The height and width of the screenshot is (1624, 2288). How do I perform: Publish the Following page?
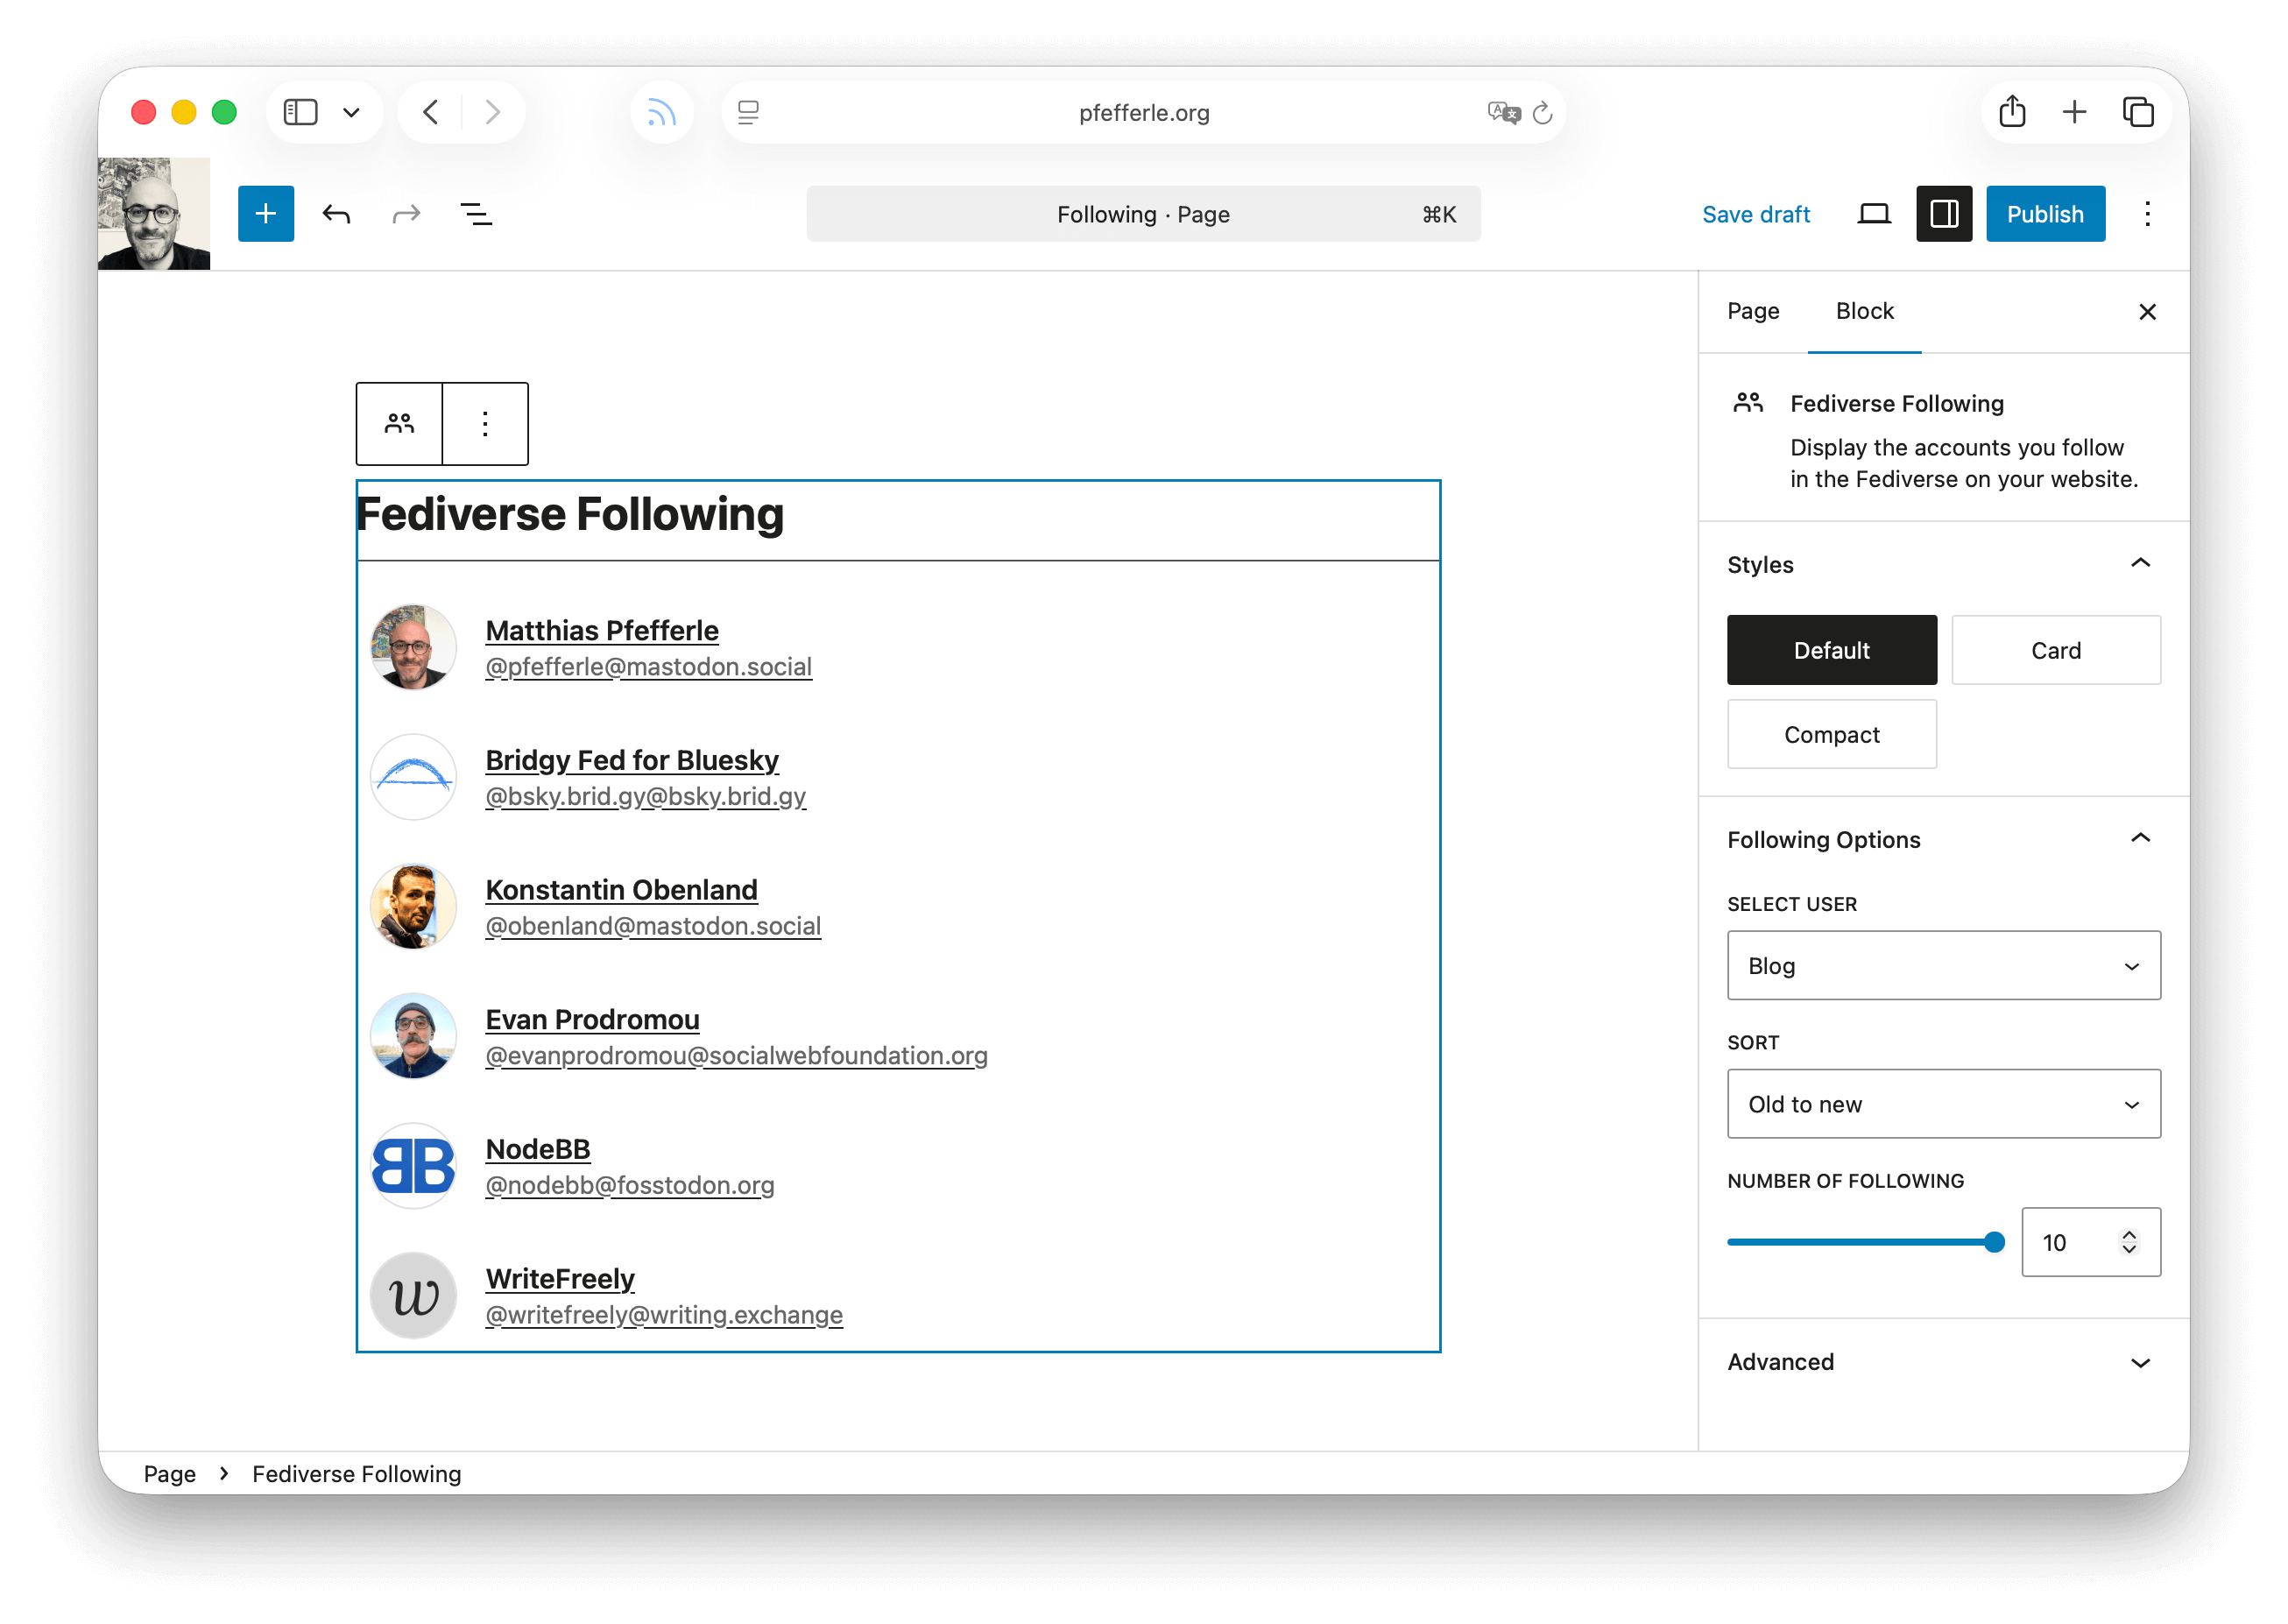(x=2045, y=213)
